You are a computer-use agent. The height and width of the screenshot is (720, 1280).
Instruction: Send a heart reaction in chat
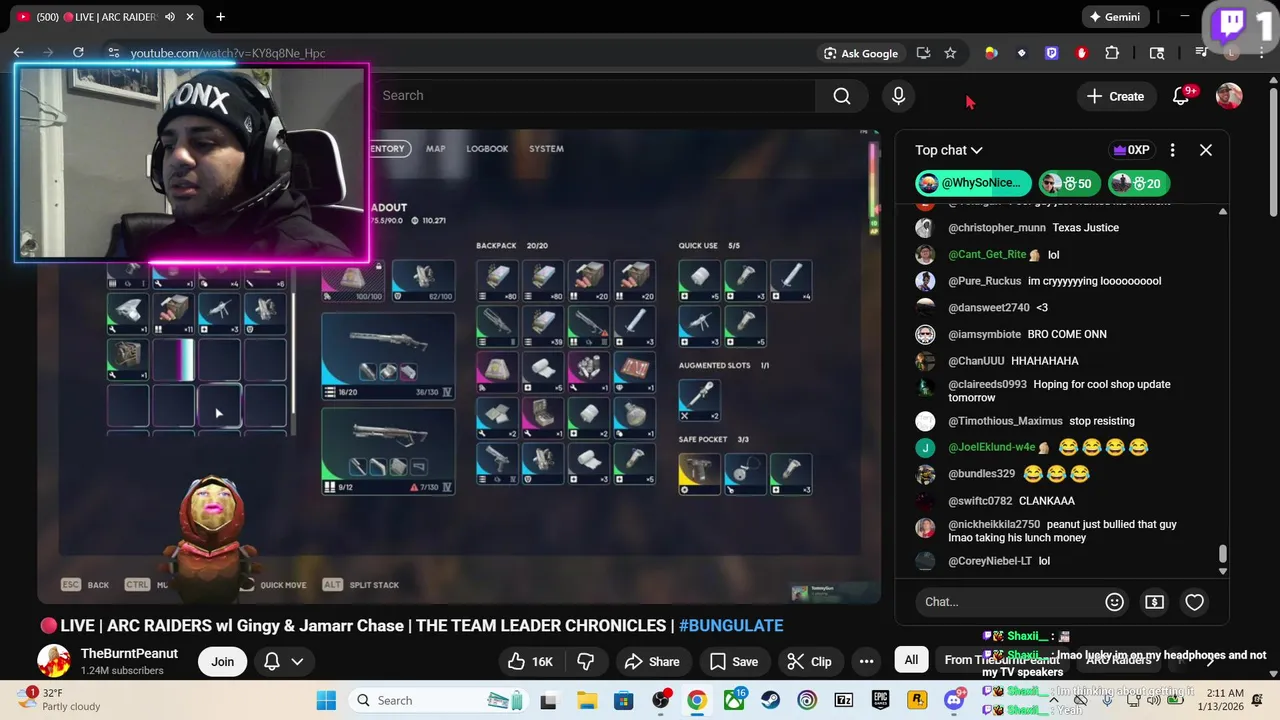tap(1194, 602)
